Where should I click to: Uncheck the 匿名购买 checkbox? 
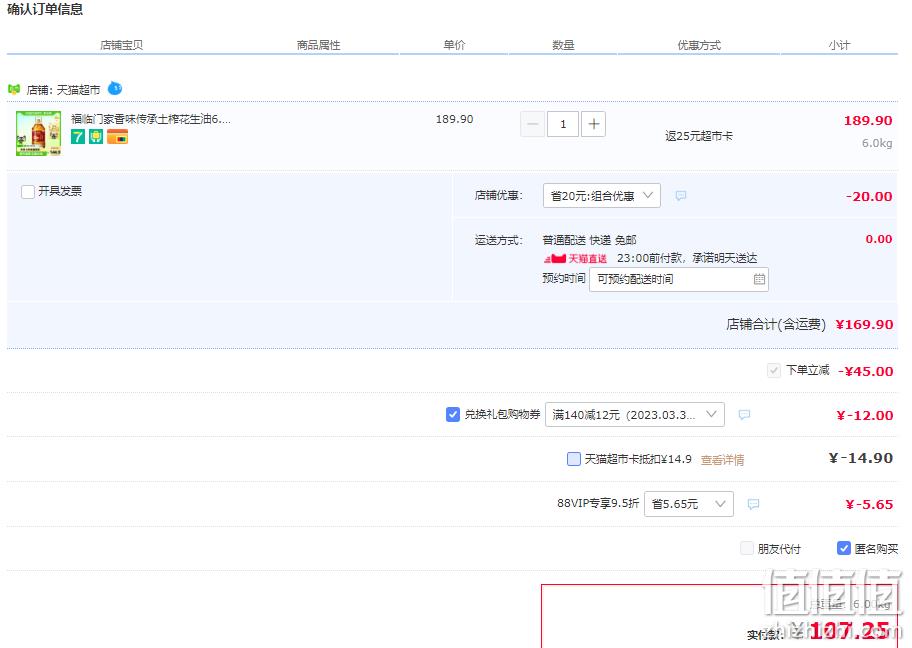click(843, 548)
